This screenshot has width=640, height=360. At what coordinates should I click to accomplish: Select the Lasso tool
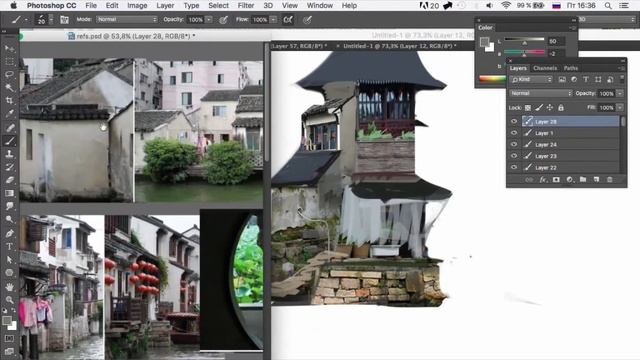(x=9, y=75)
